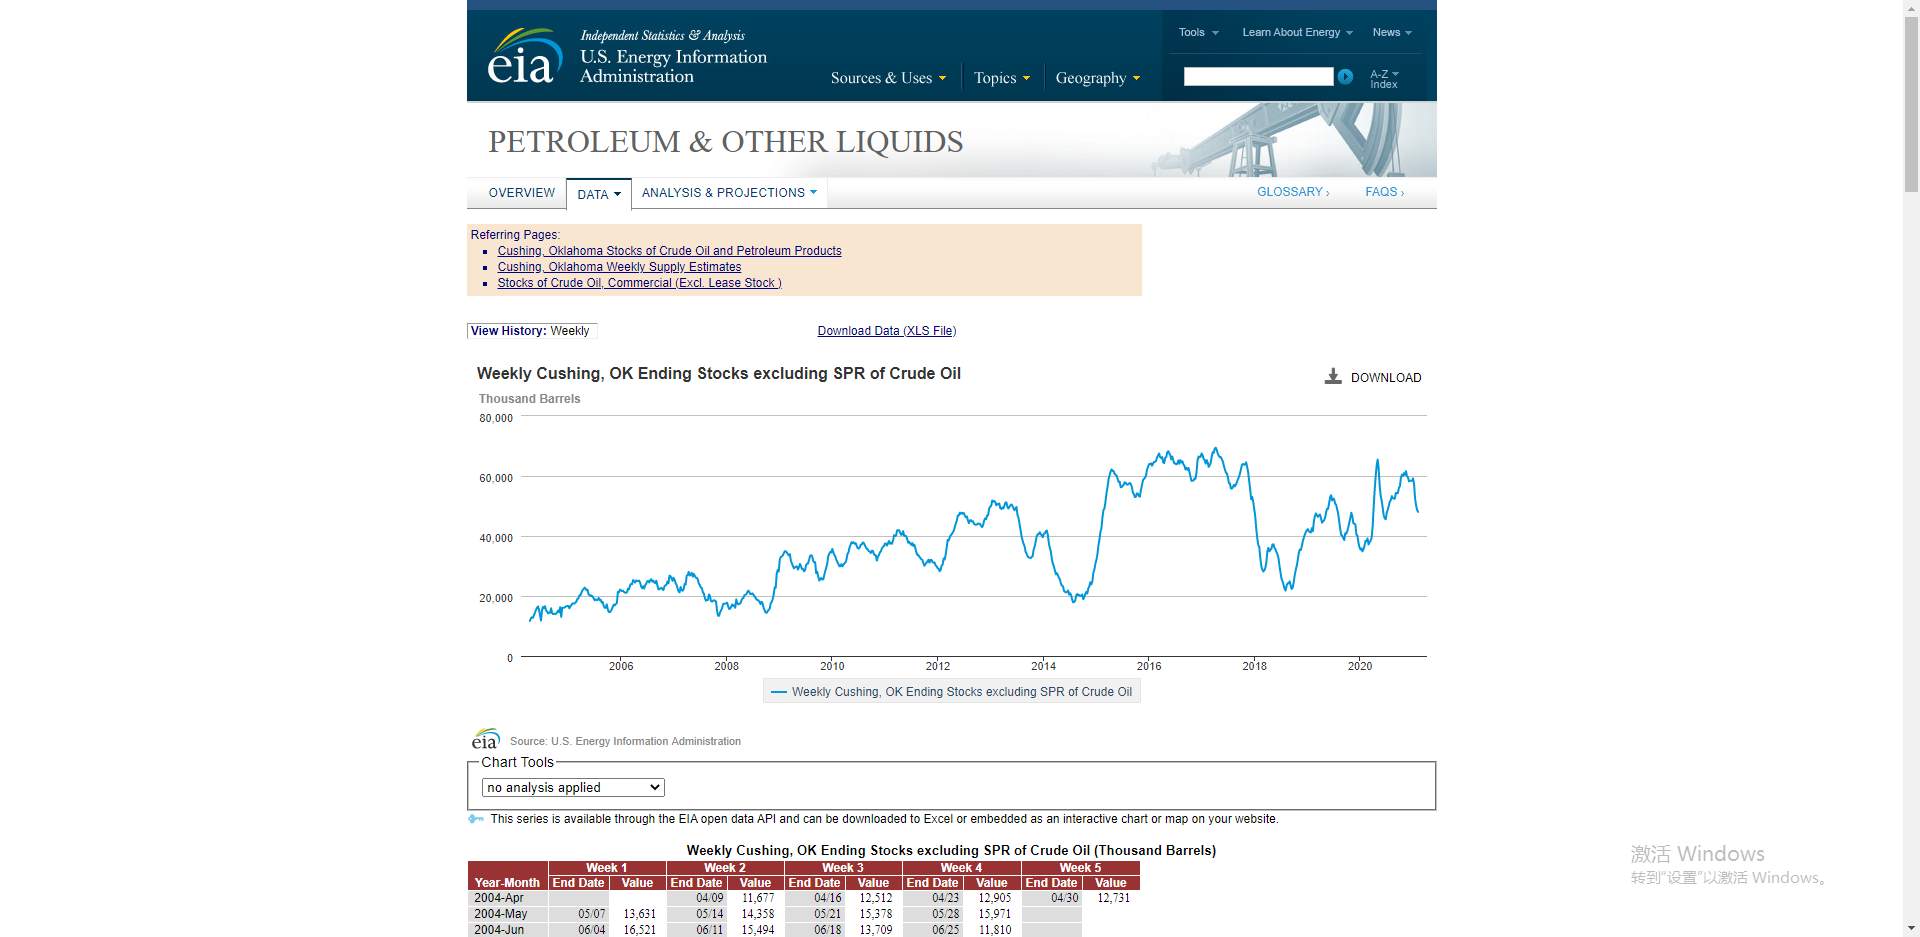Screen dimensions: 1920x937
Task: Click the small EIA logo below the chart
Action: [485, 739]
